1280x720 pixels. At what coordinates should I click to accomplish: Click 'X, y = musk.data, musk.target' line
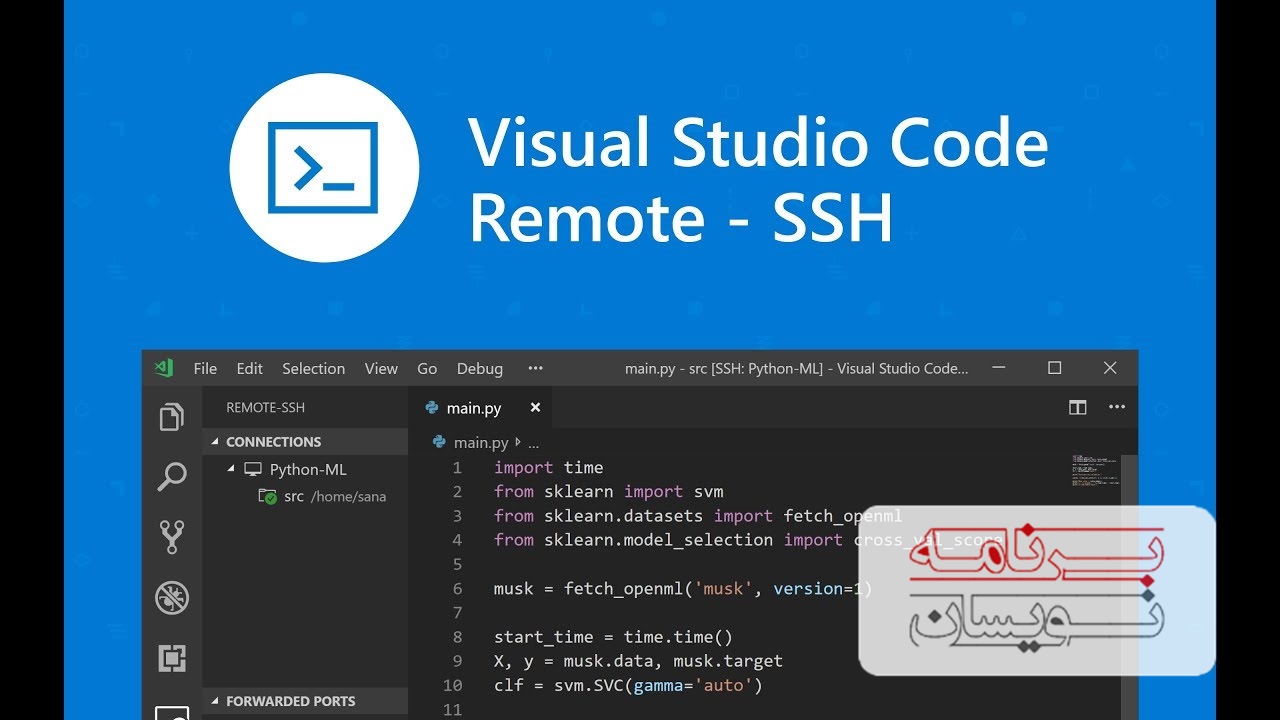point(638,661)
